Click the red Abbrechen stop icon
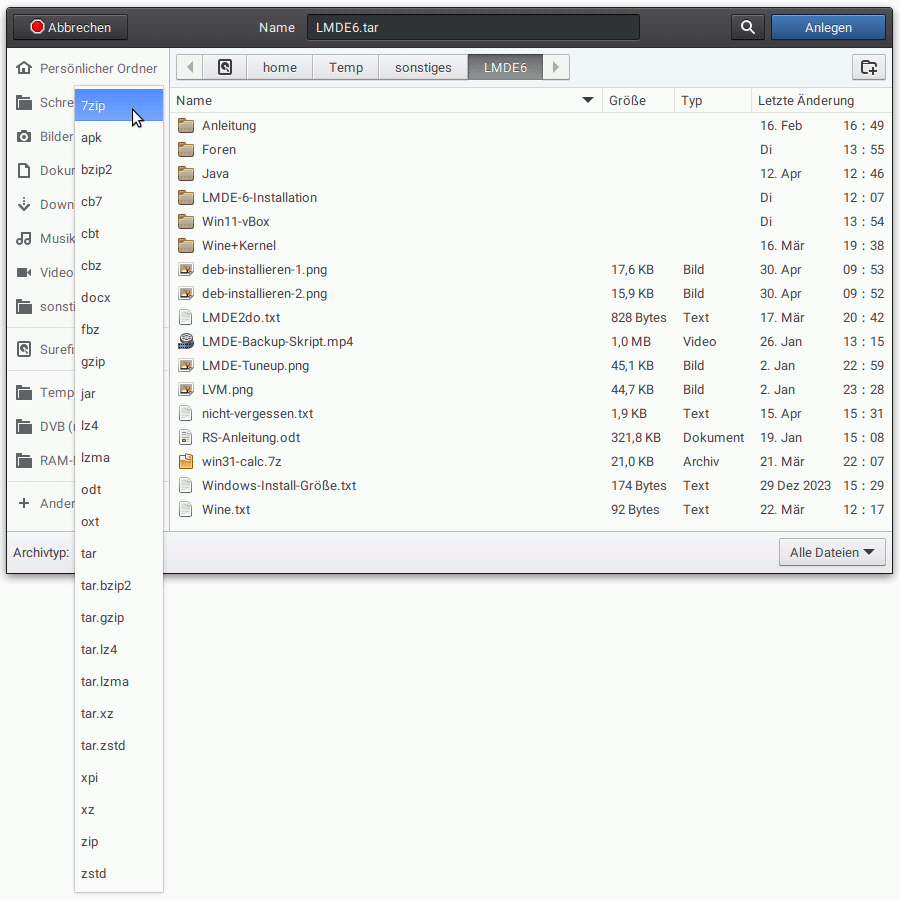This screenshot has height=900, width=900. [x=37, y=27]
